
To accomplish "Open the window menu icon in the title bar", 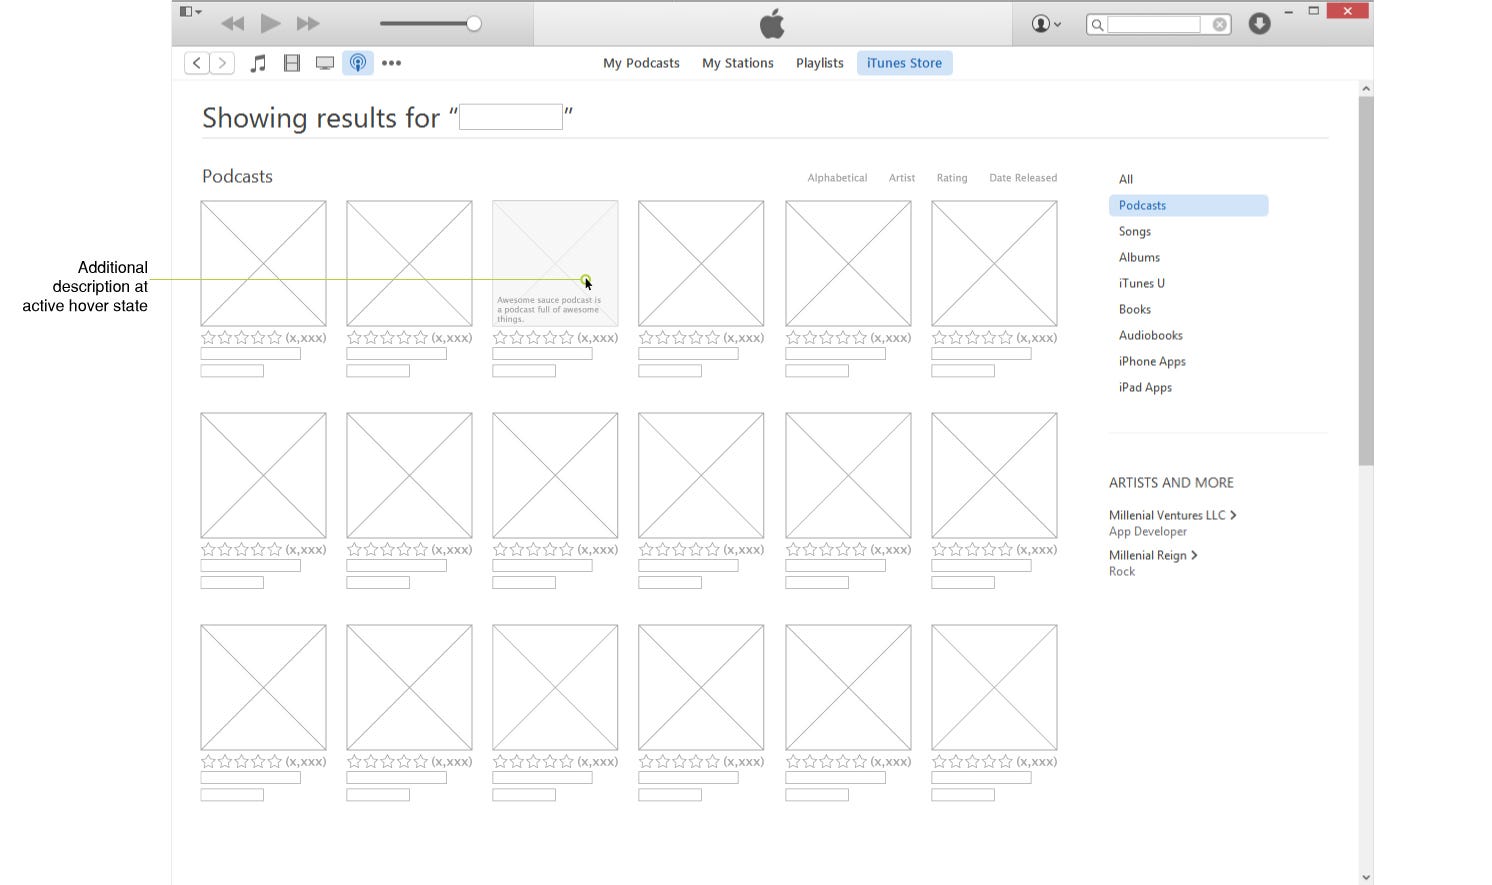I will click(x=190, y=12).
